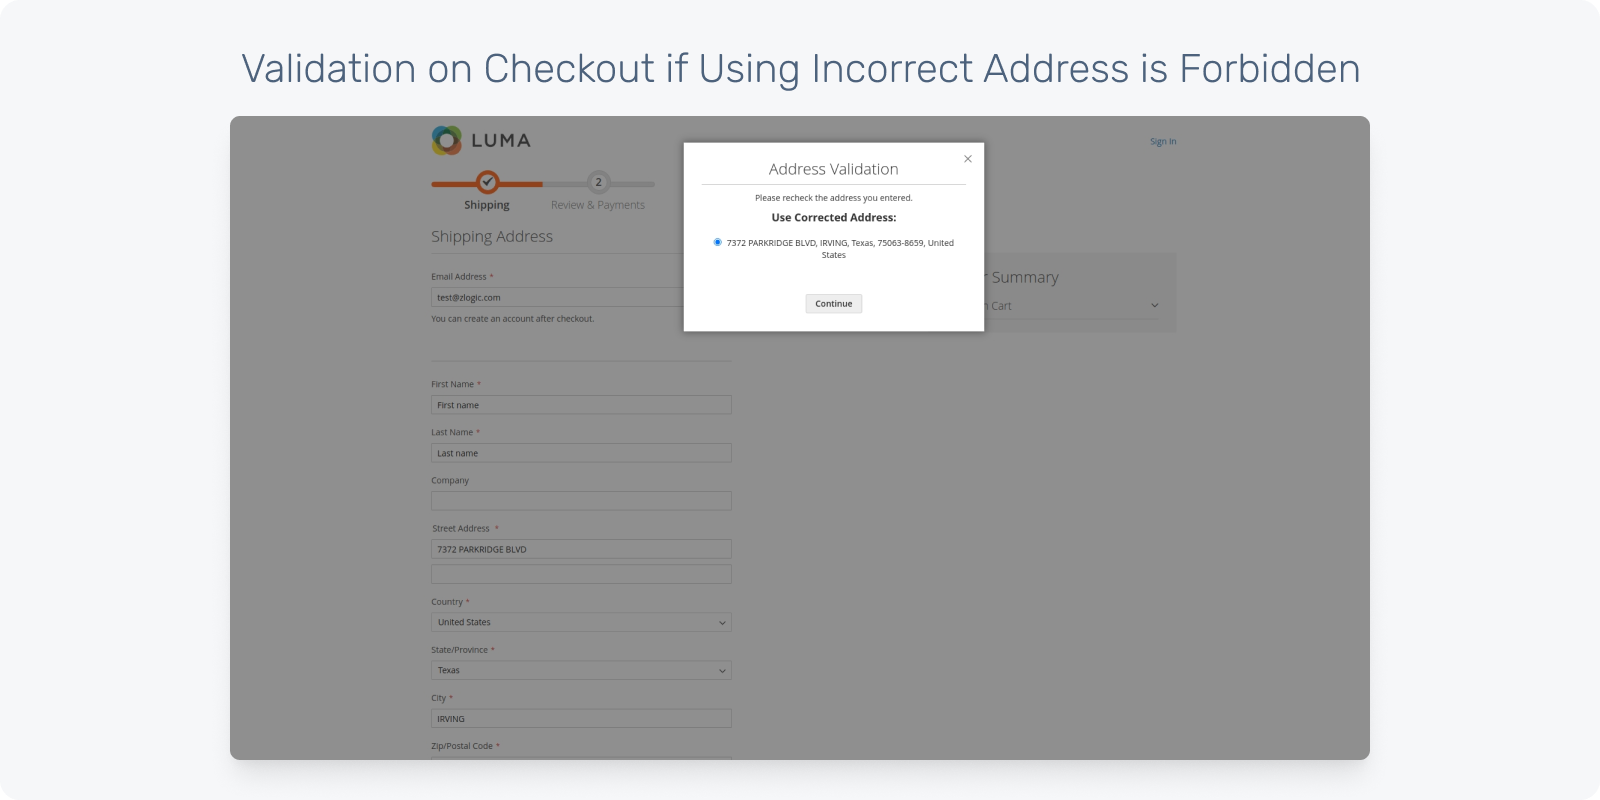Expand the cart items chevron
1600x800 pixels.
click(1154, 306)
